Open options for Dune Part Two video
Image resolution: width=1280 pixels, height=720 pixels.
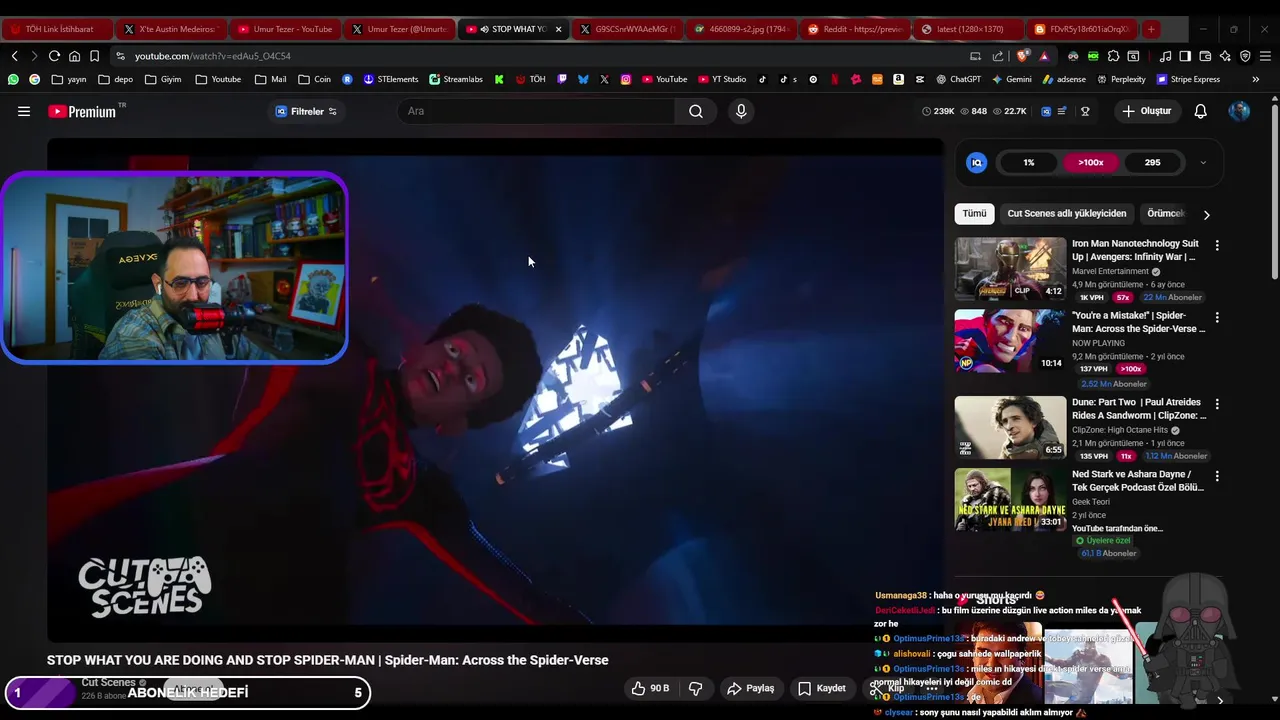click(x=1217, y=404)
